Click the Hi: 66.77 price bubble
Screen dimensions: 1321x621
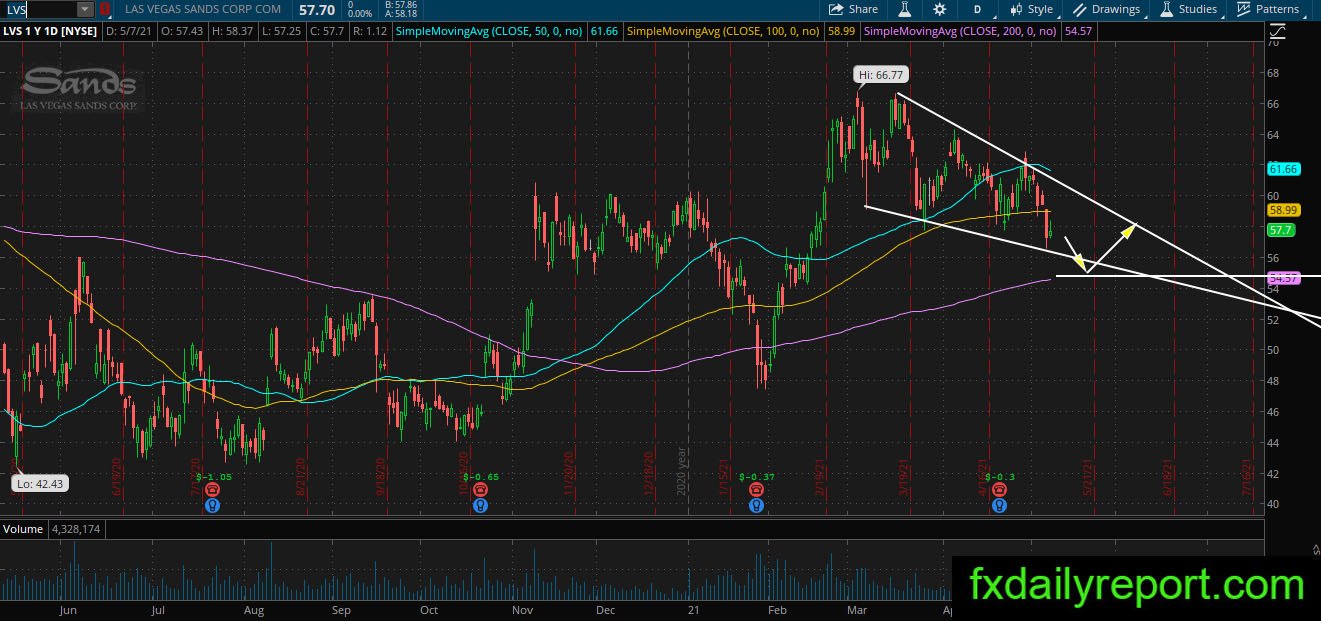(881, 75)
